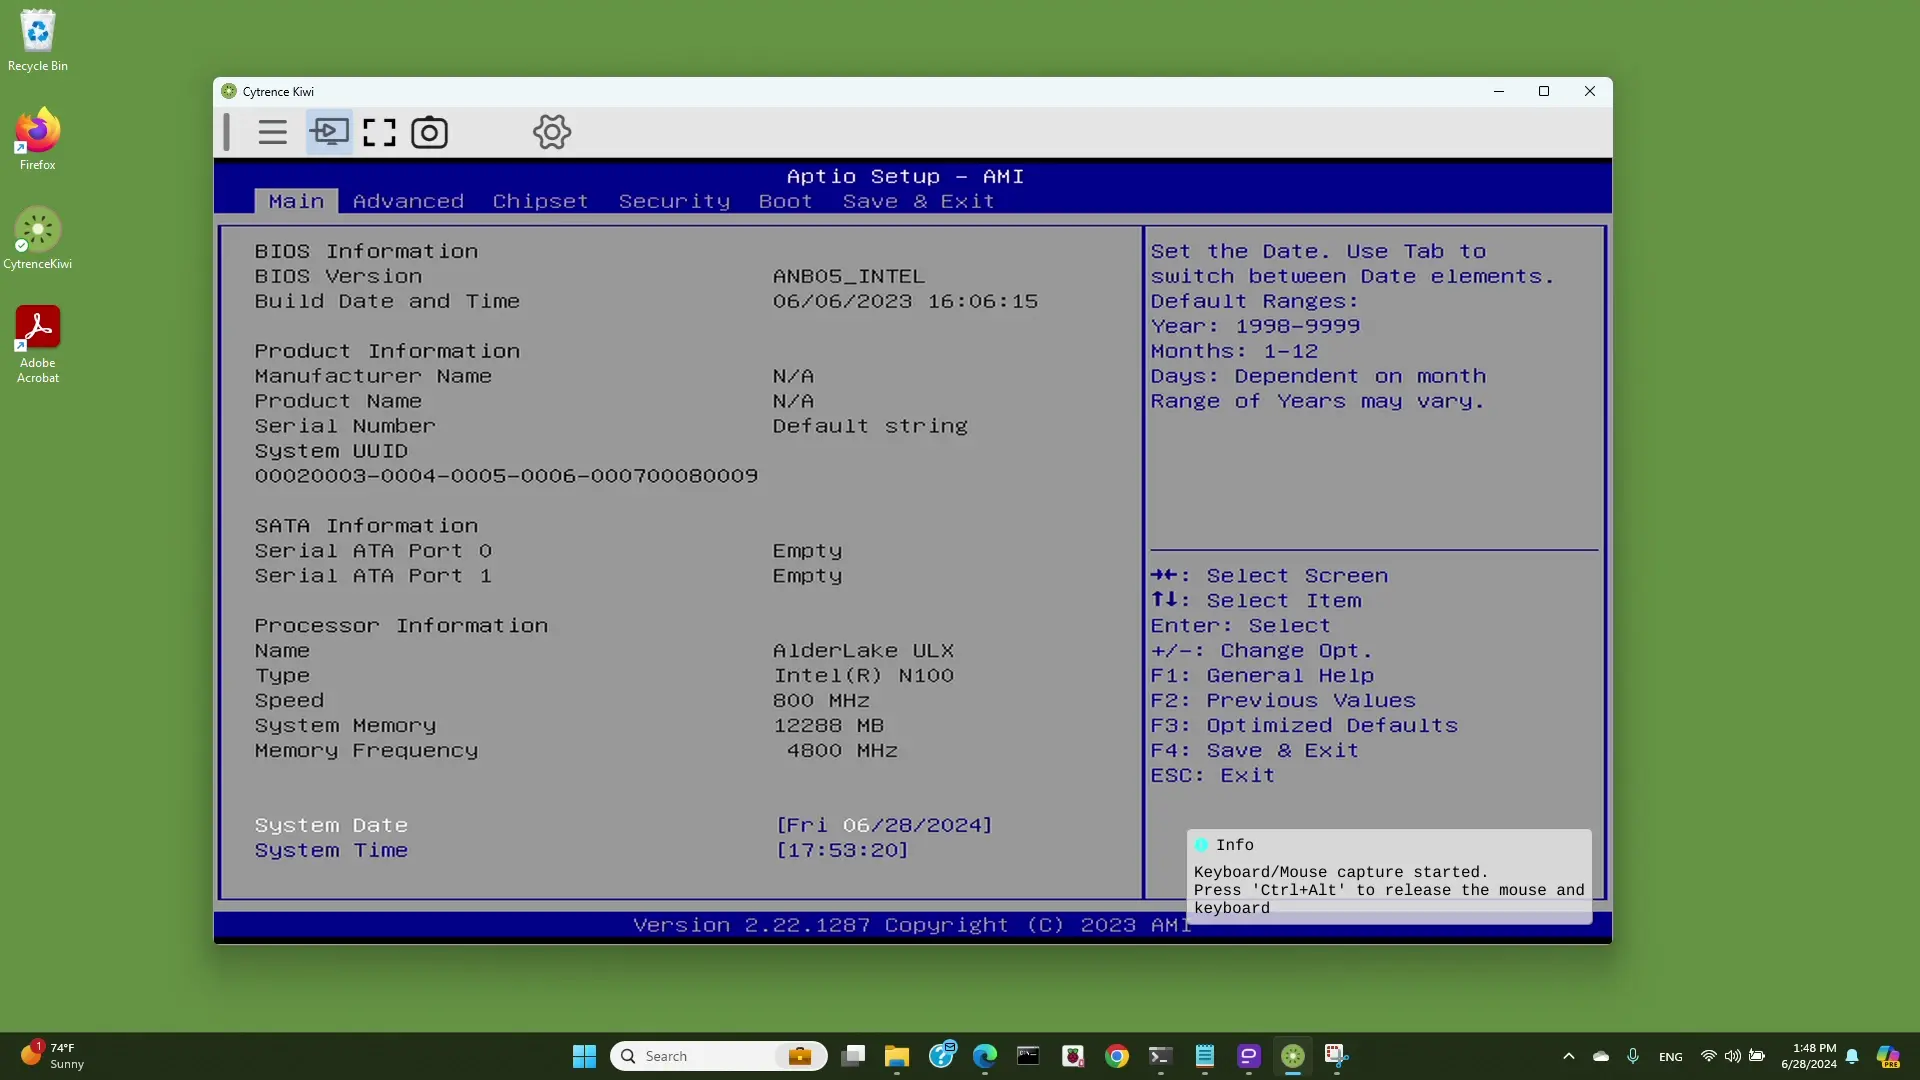Screen dimensions: 1920x1080
Task: Click the Serial ATA Port 1 row
Action: click(x=548, y=576)
